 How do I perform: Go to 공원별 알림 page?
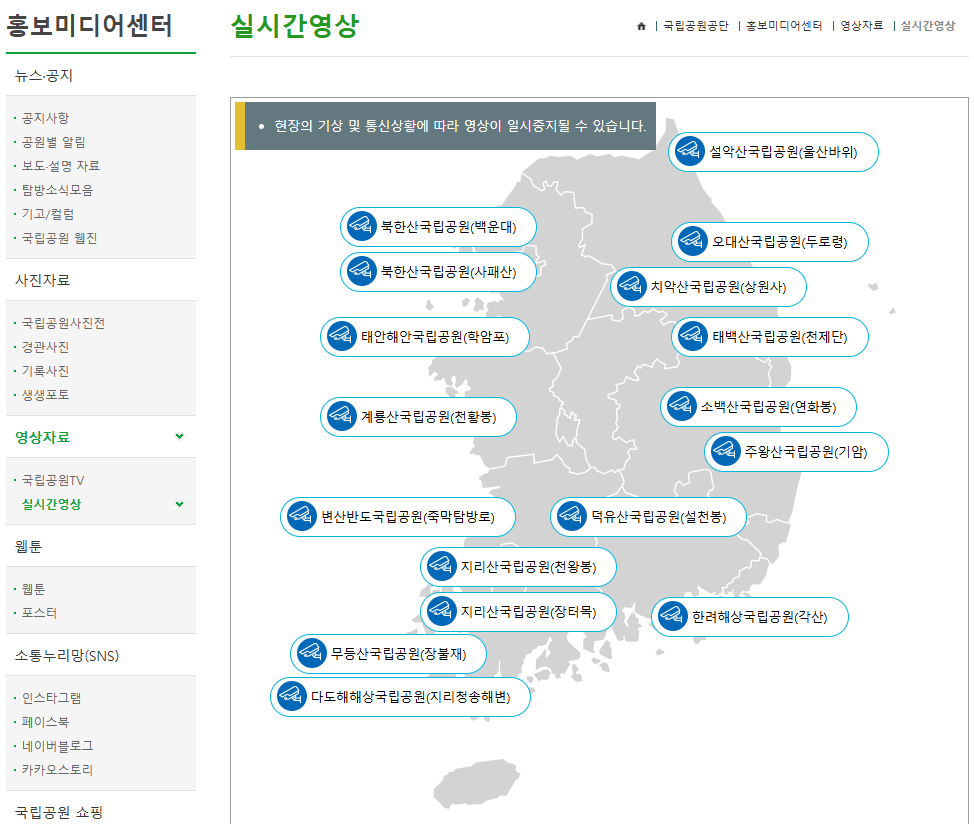tap(53, 142)
